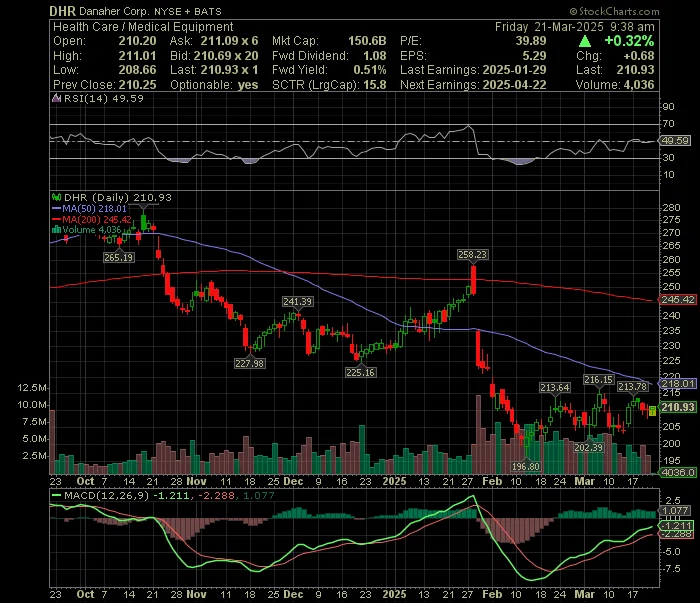The width and height of the screenshot is (700, 603).
Task: Click the Fwd Yield value 0.51%
Action: pyautogui.click(x=370, y=70)
